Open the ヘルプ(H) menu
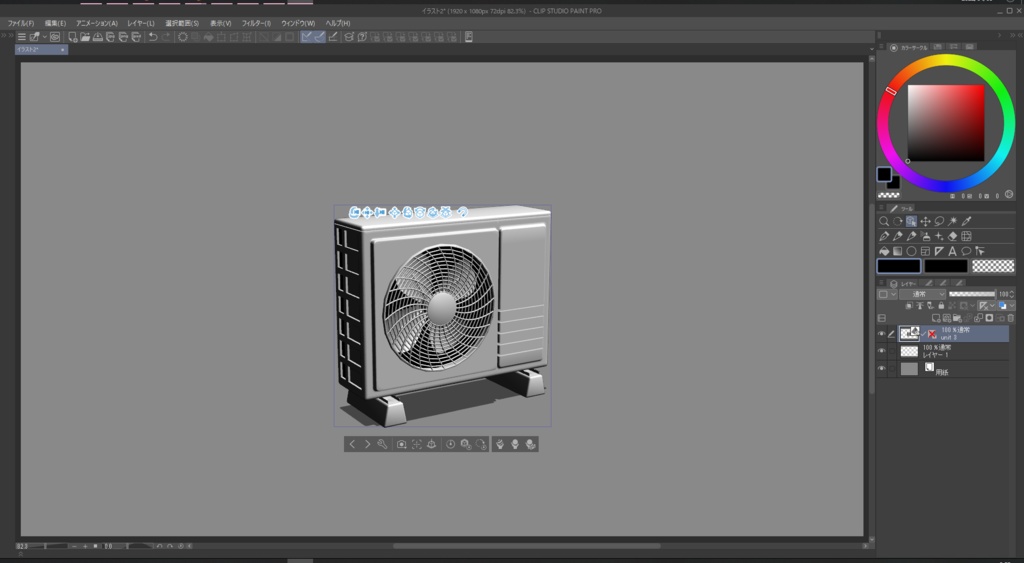The image size is (1024, 563). (x=338, y=24)
